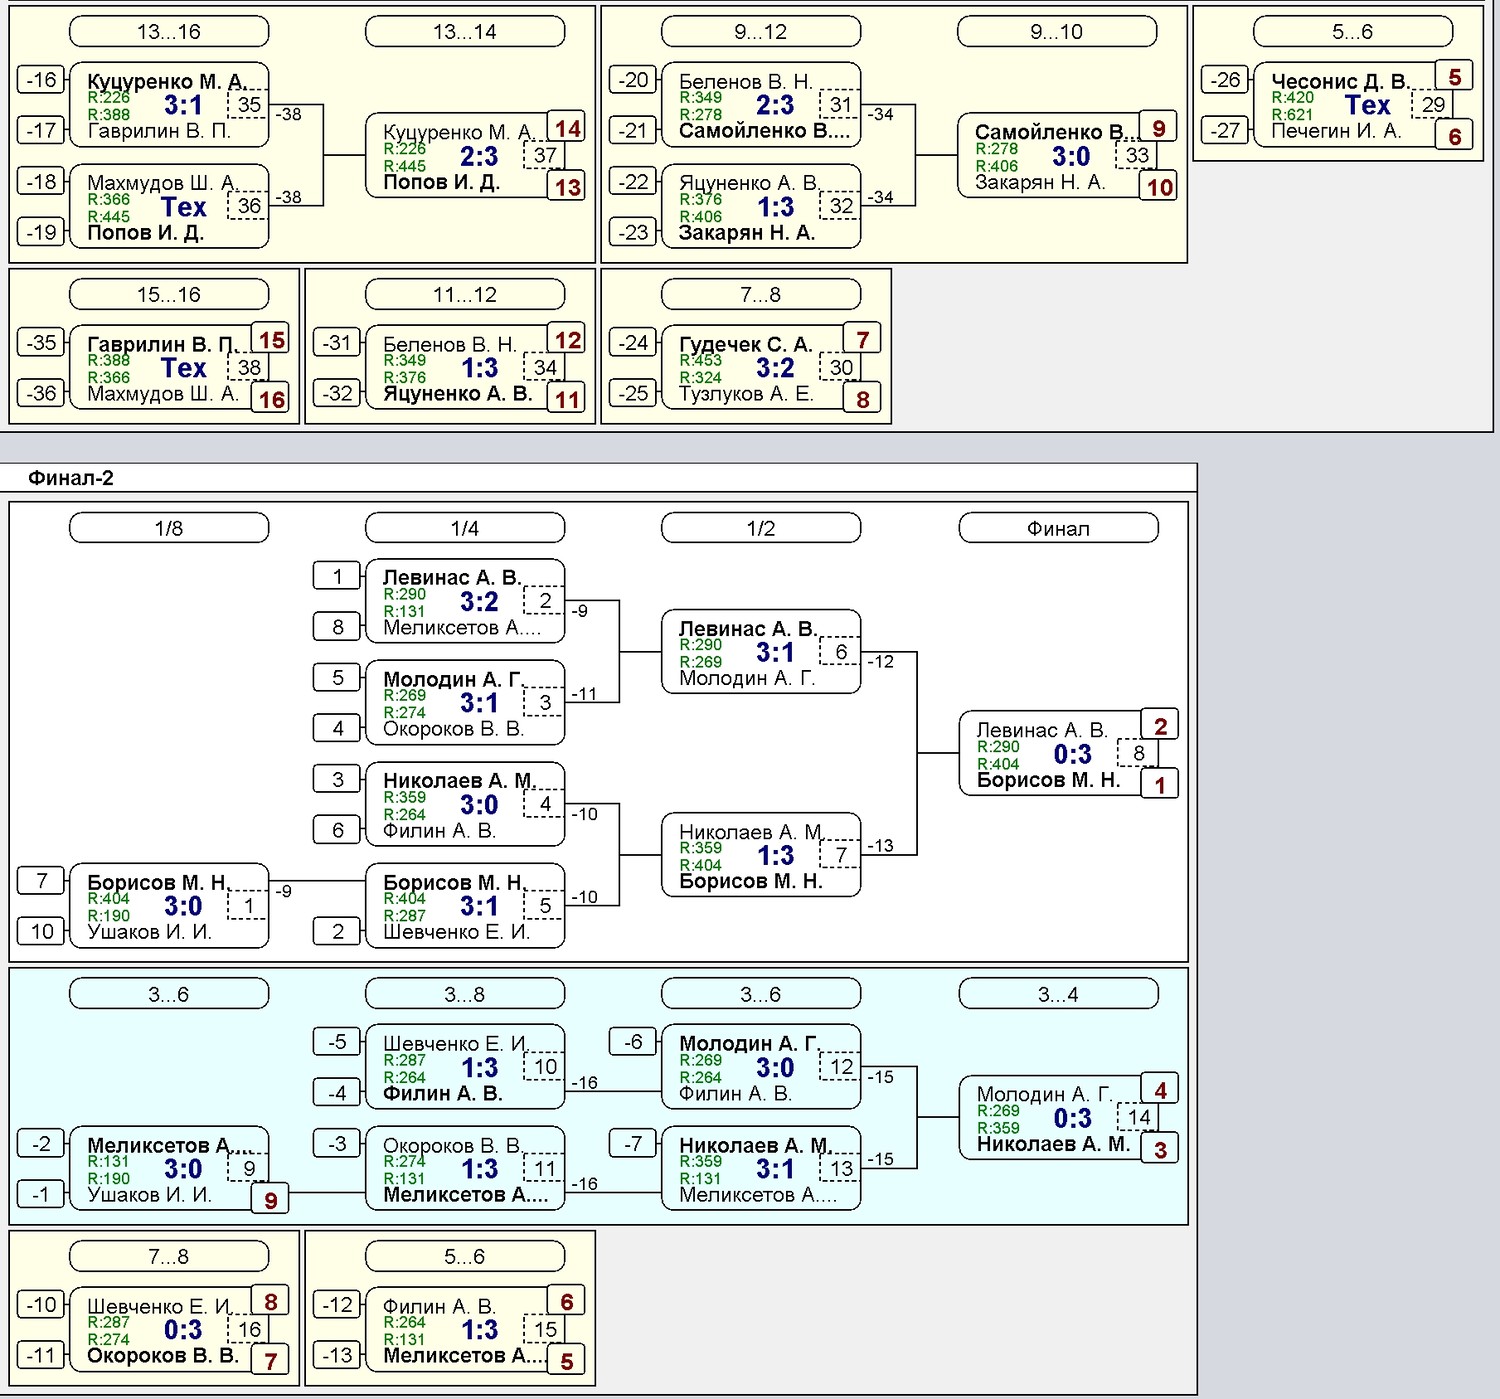
Task: Click score 3:1 of Молодин vs Окороков
Action: [x=479, y=703]
